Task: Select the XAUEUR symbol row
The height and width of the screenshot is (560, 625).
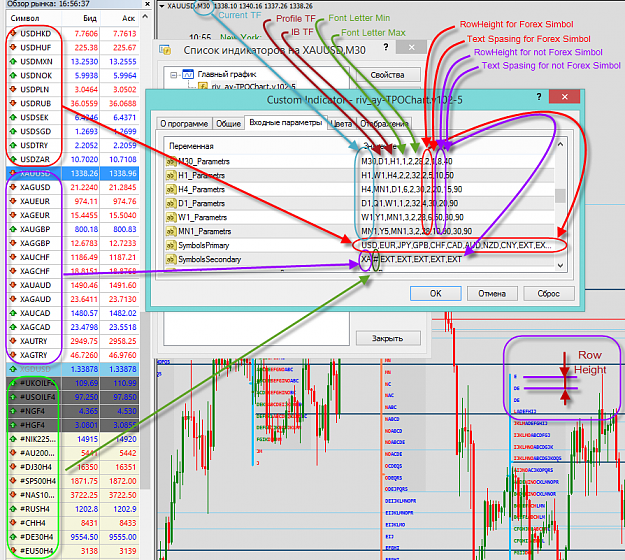Action: tap(73, 201)
